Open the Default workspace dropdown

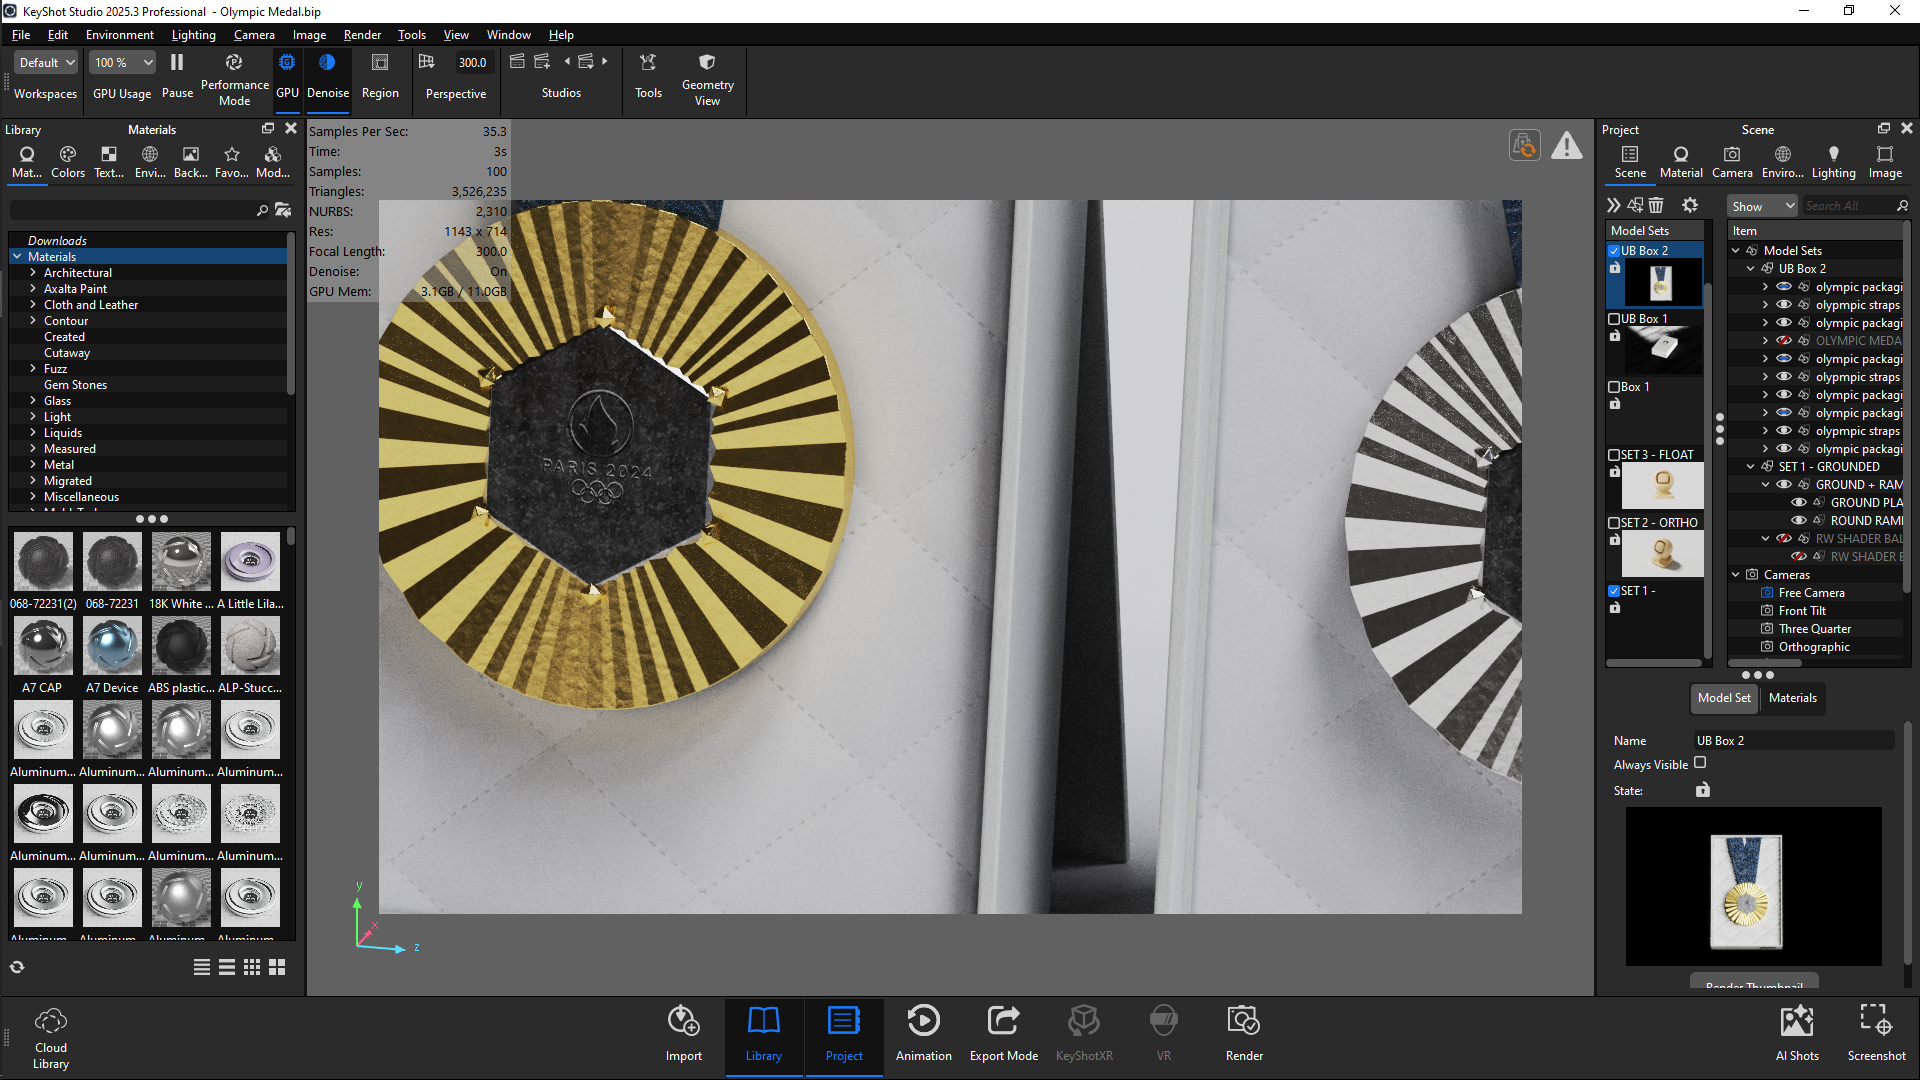point(47,62)
